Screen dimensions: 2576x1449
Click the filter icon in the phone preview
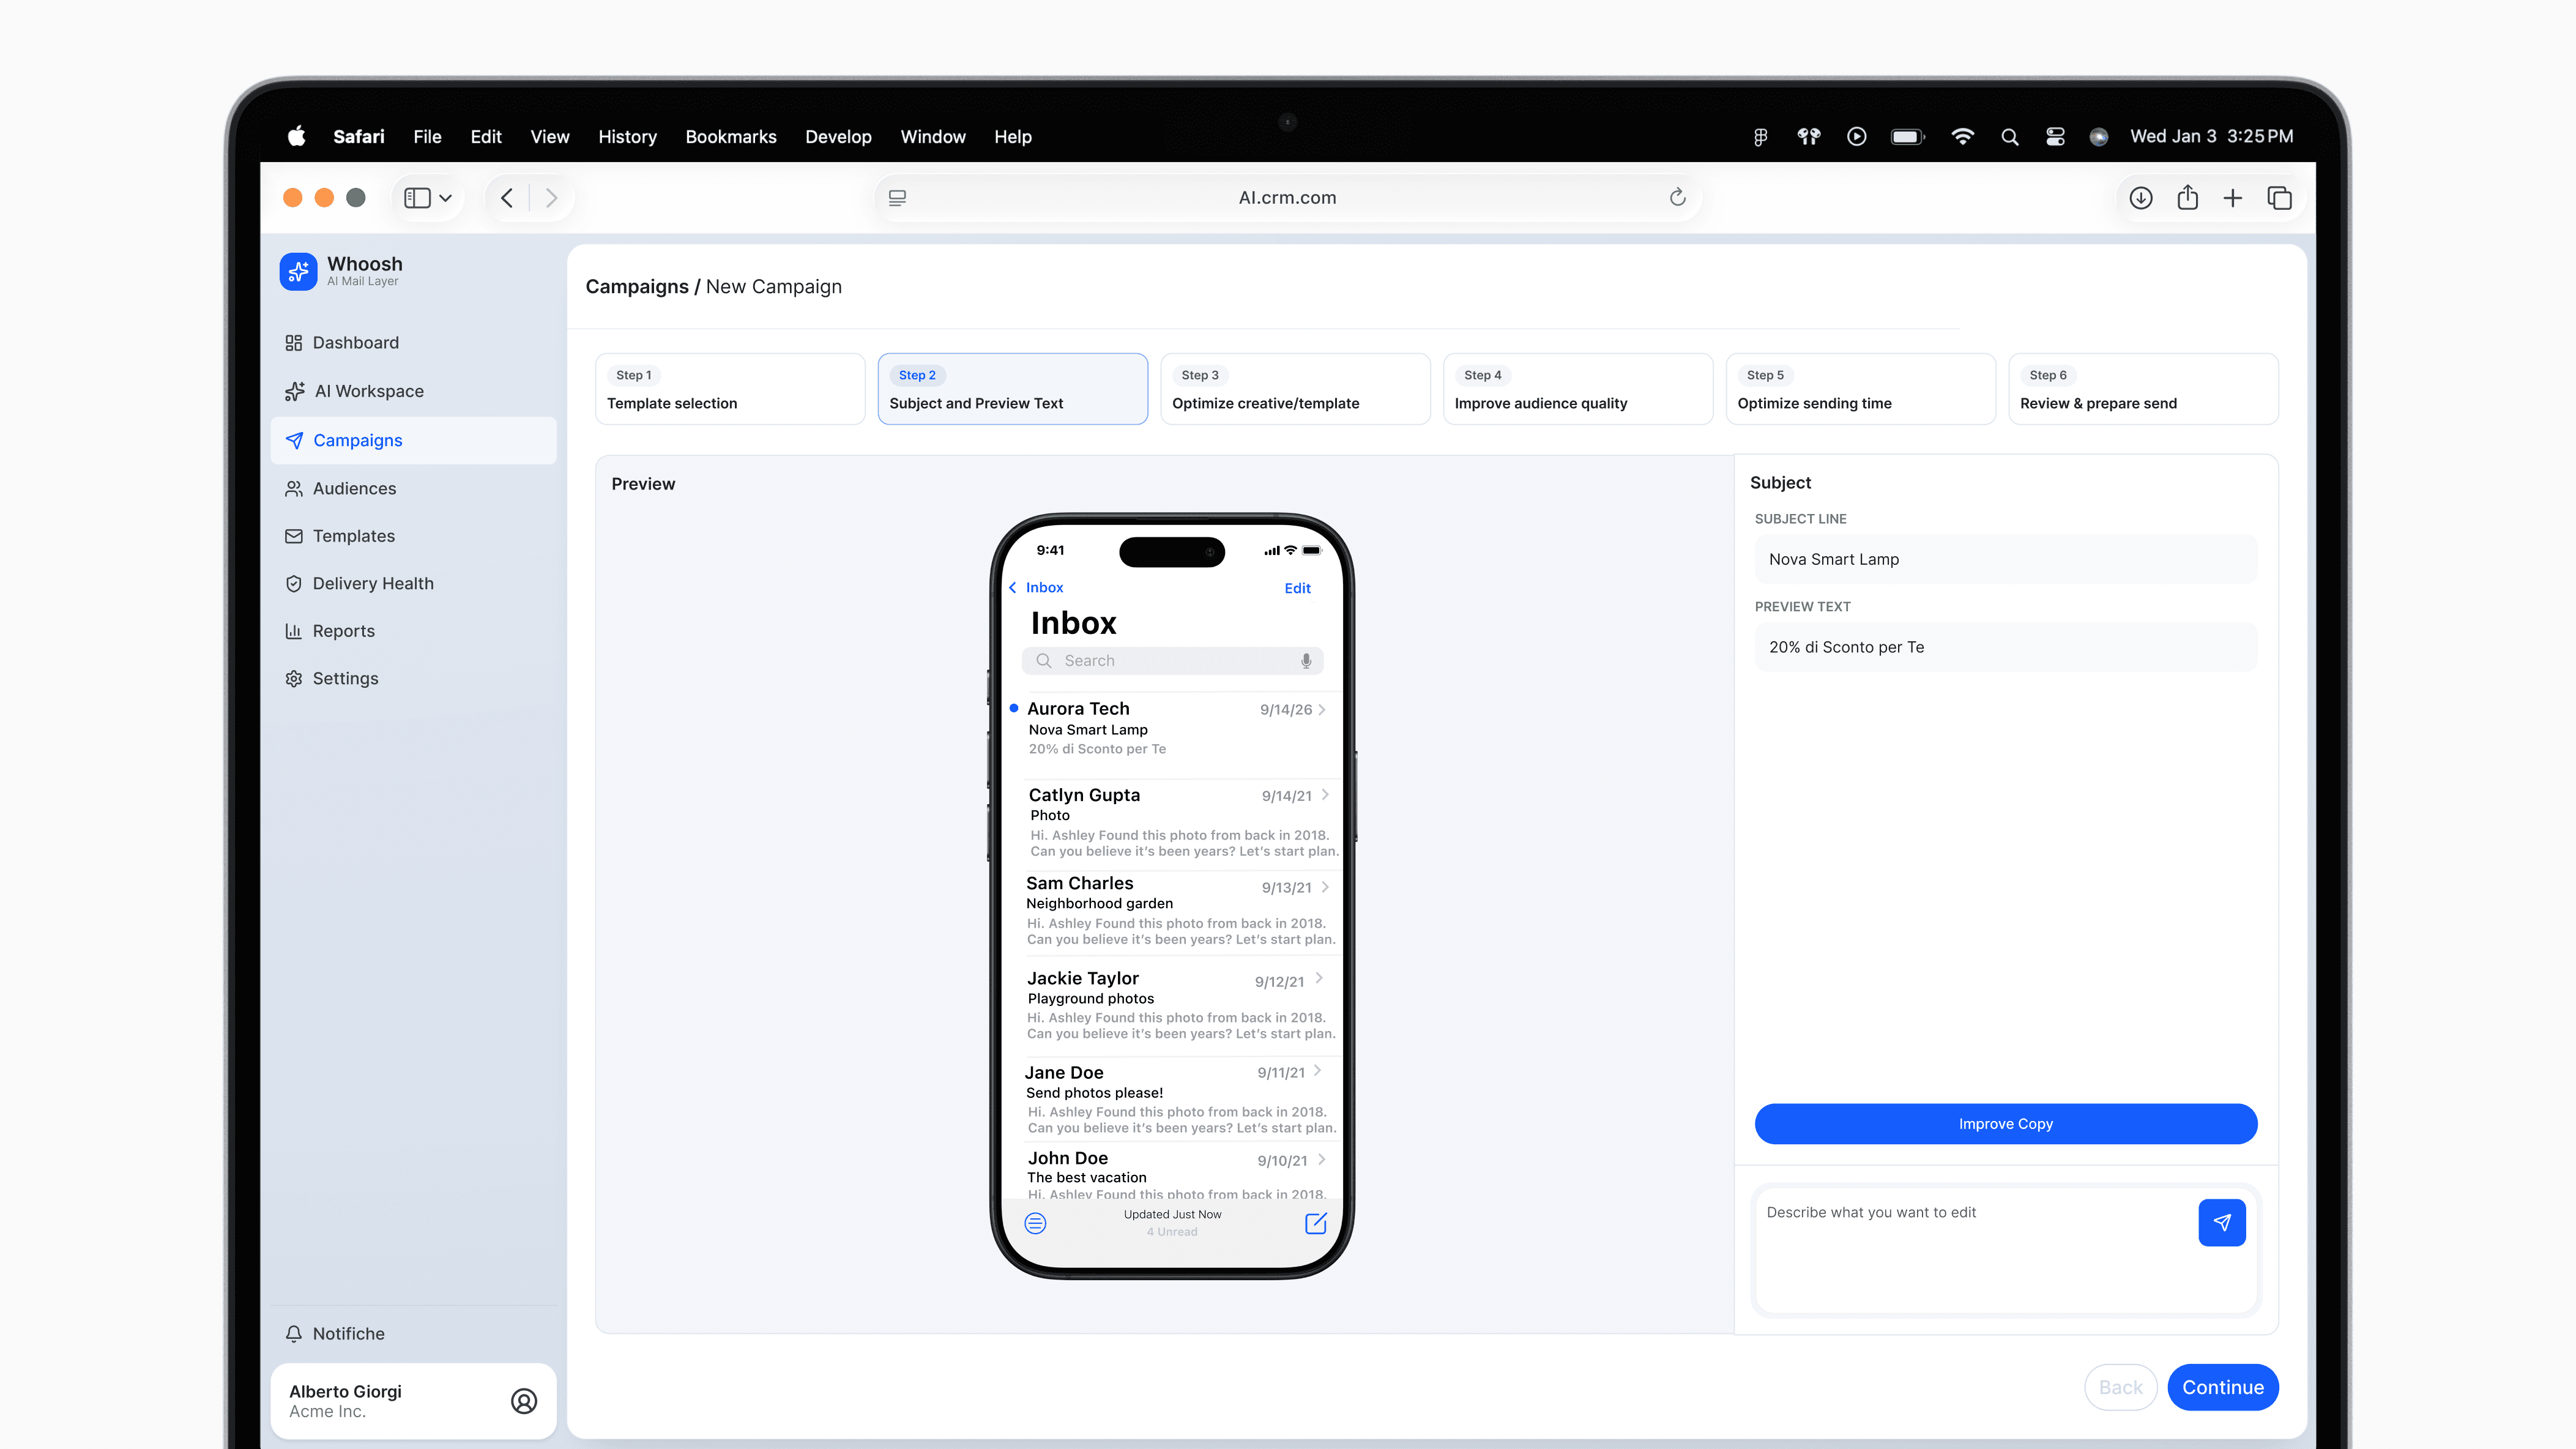click(x=1035, y=1223)
